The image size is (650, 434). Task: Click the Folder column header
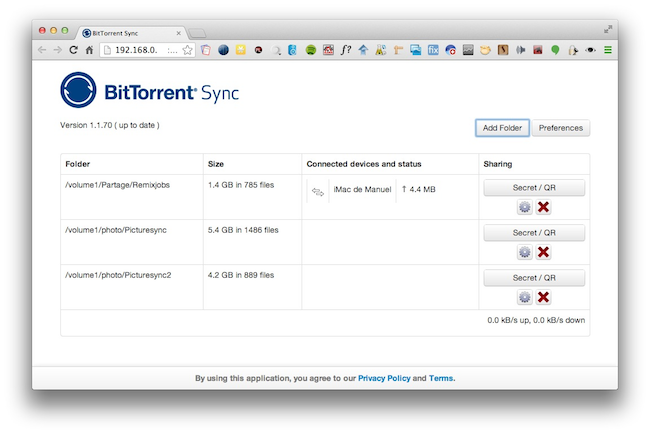78,164
